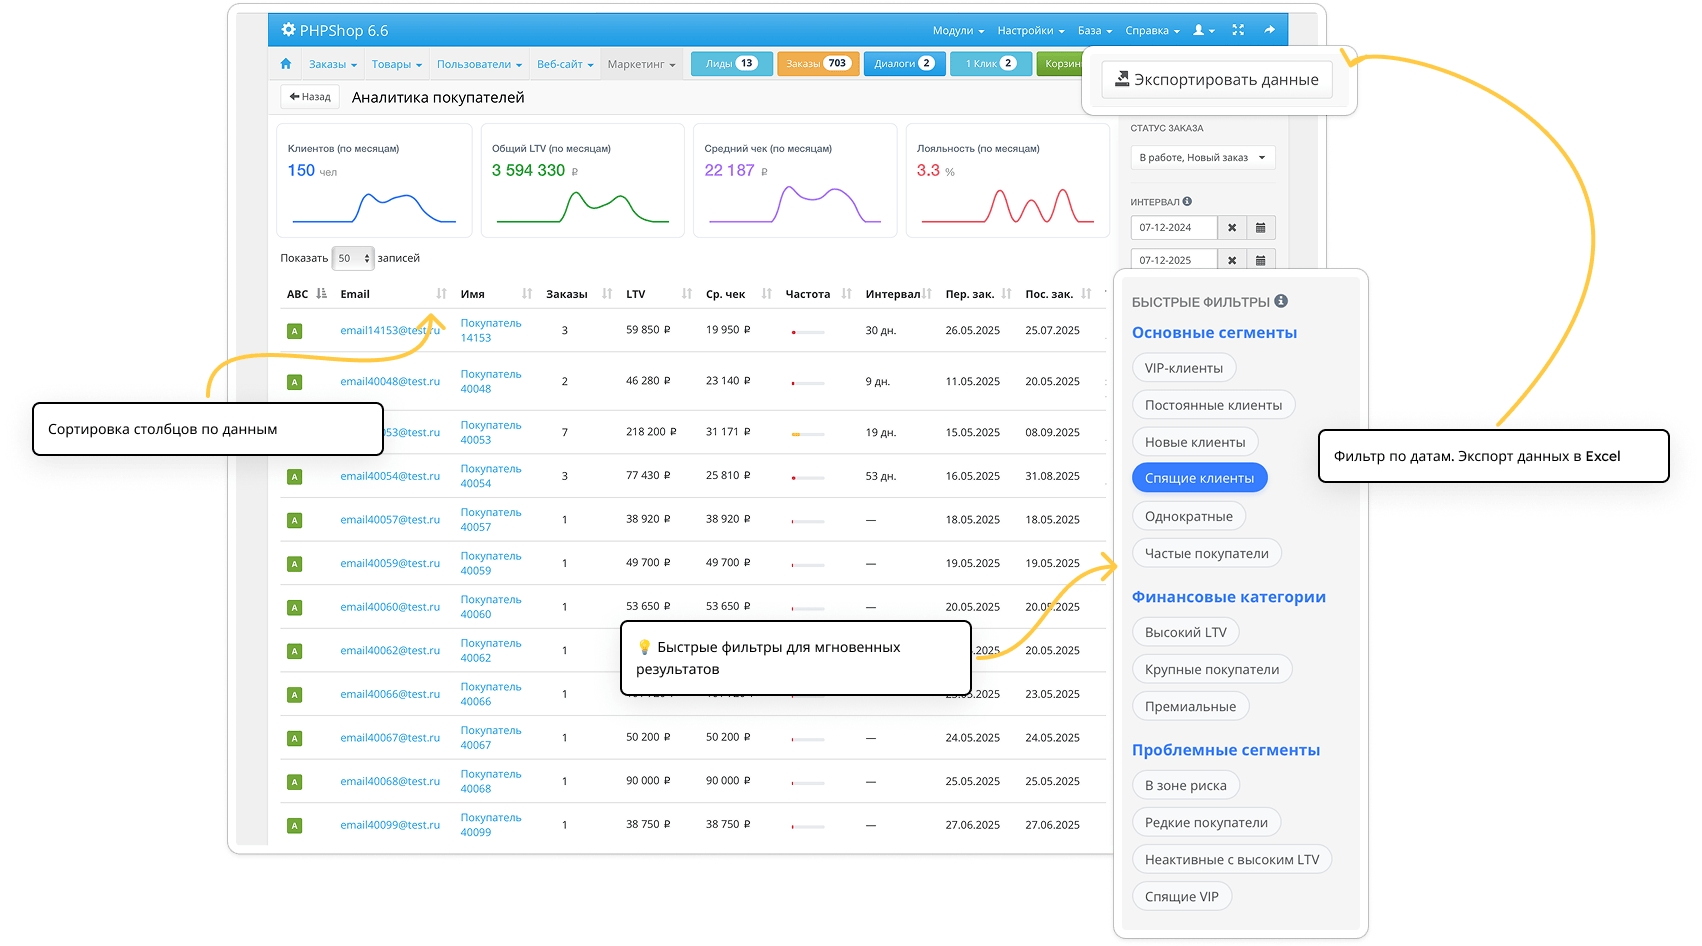Click the Лояльность sparkline chart card
1702x946 pixels.
pos(1007,181)
